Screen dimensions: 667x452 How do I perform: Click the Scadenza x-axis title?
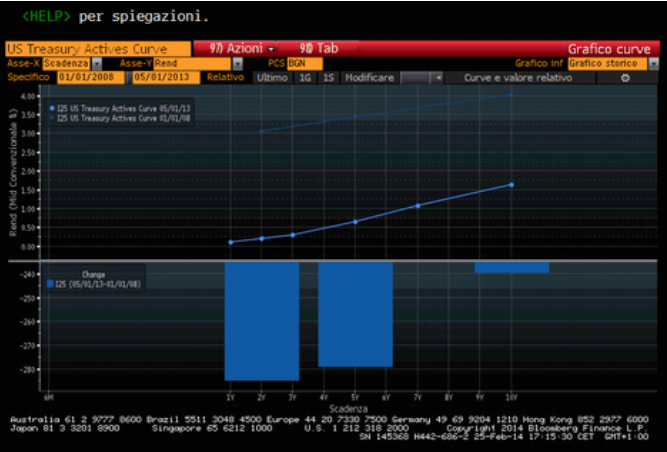click(348, 409)
